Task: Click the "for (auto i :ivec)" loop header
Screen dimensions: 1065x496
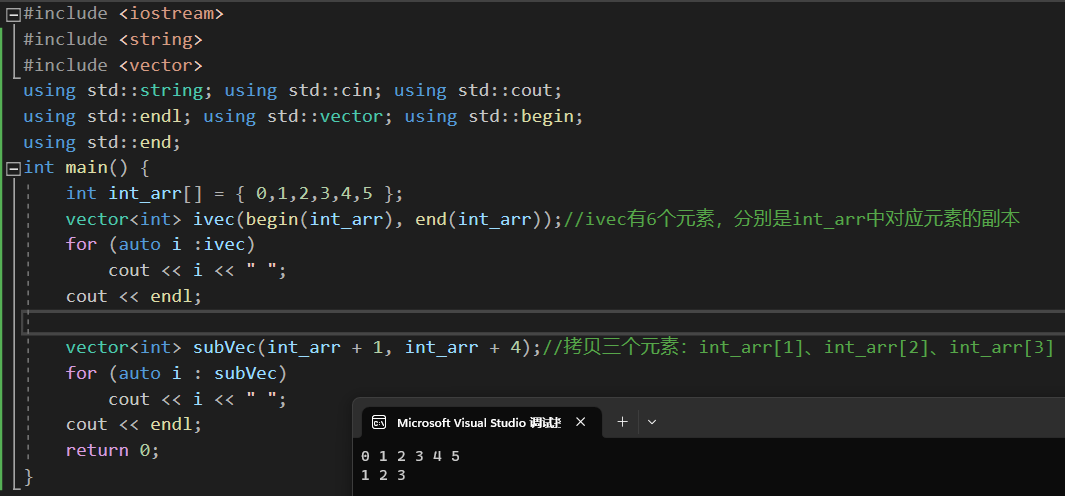Action: click(160, 244)
